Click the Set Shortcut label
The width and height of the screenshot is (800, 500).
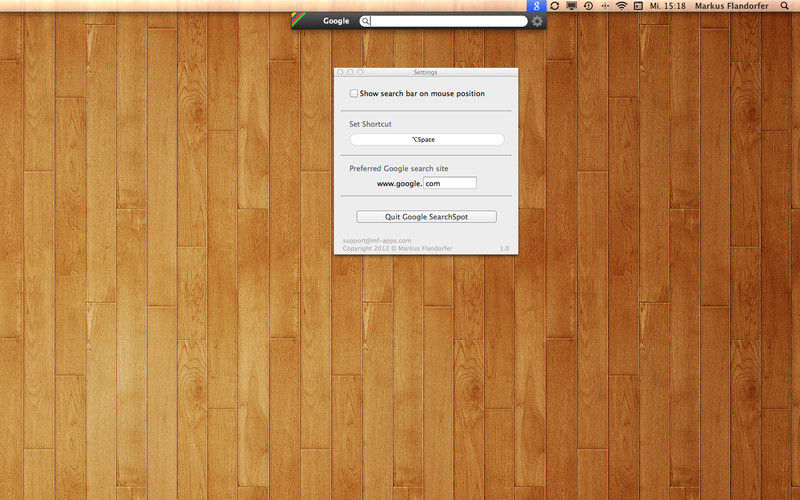click(370, 124)
